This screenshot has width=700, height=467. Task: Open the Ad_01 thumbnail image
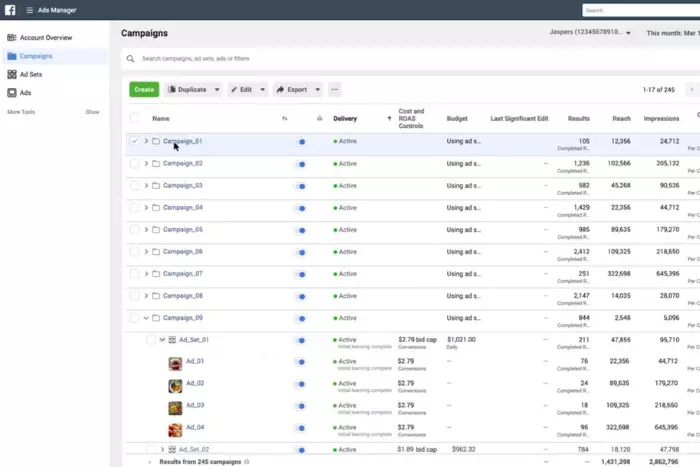click(x=175, y=363)
